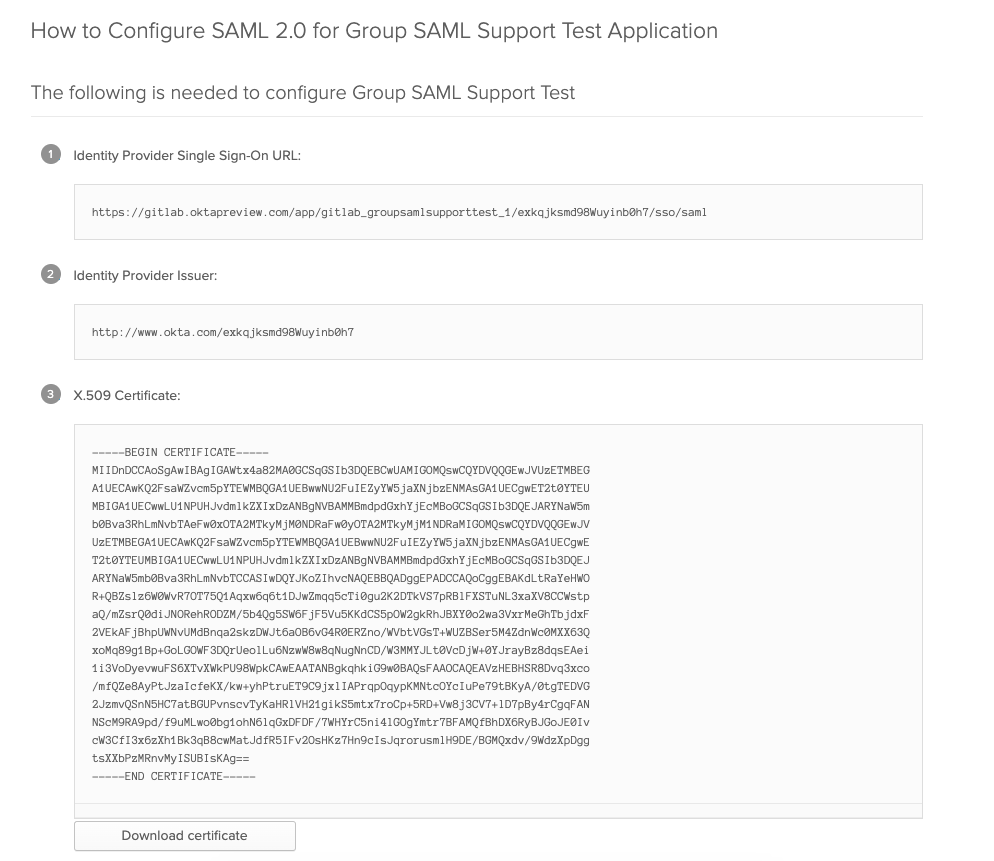Screen dimensions: 994x861
Task: Select the END CERTIFICATE line
Action: coord(172,776)
